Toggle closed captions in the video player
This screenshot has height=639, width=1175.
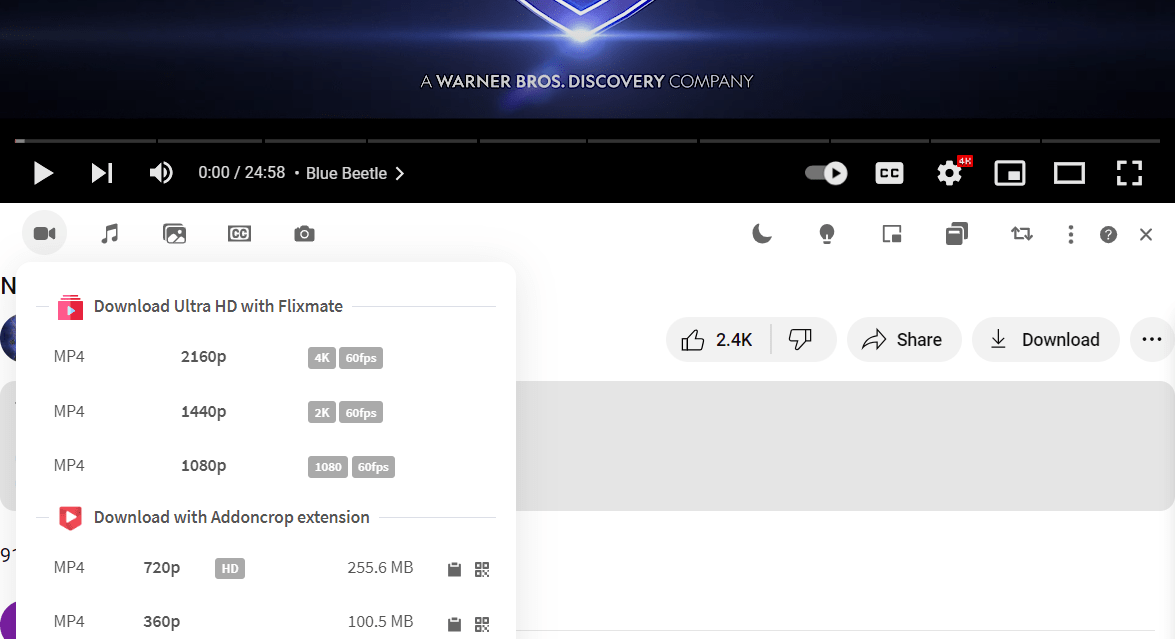coord(889,173)
